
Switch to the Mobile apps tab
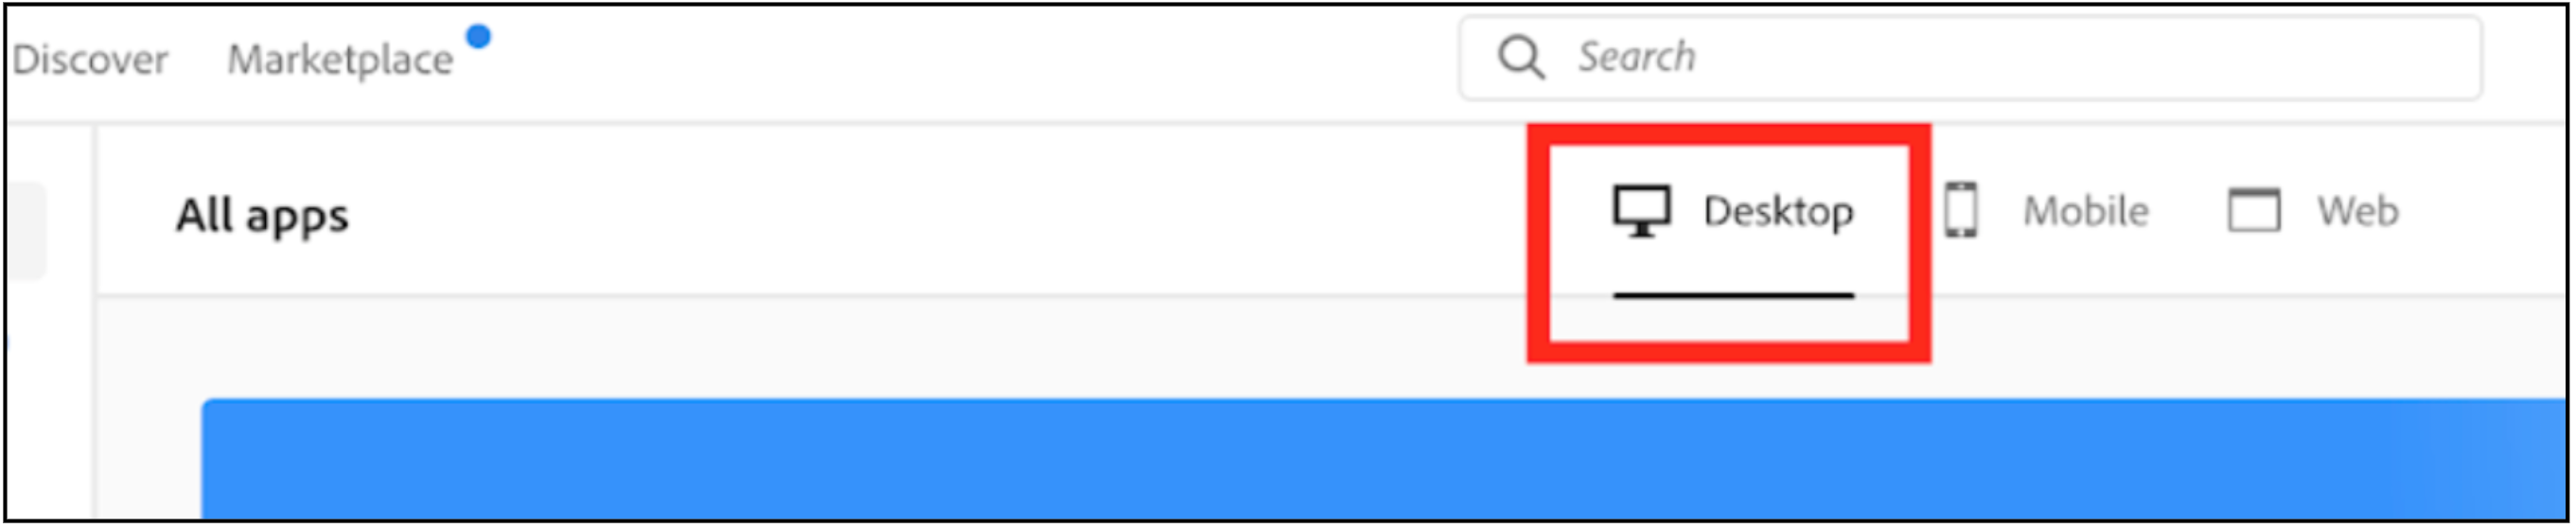pos(2047,211)
